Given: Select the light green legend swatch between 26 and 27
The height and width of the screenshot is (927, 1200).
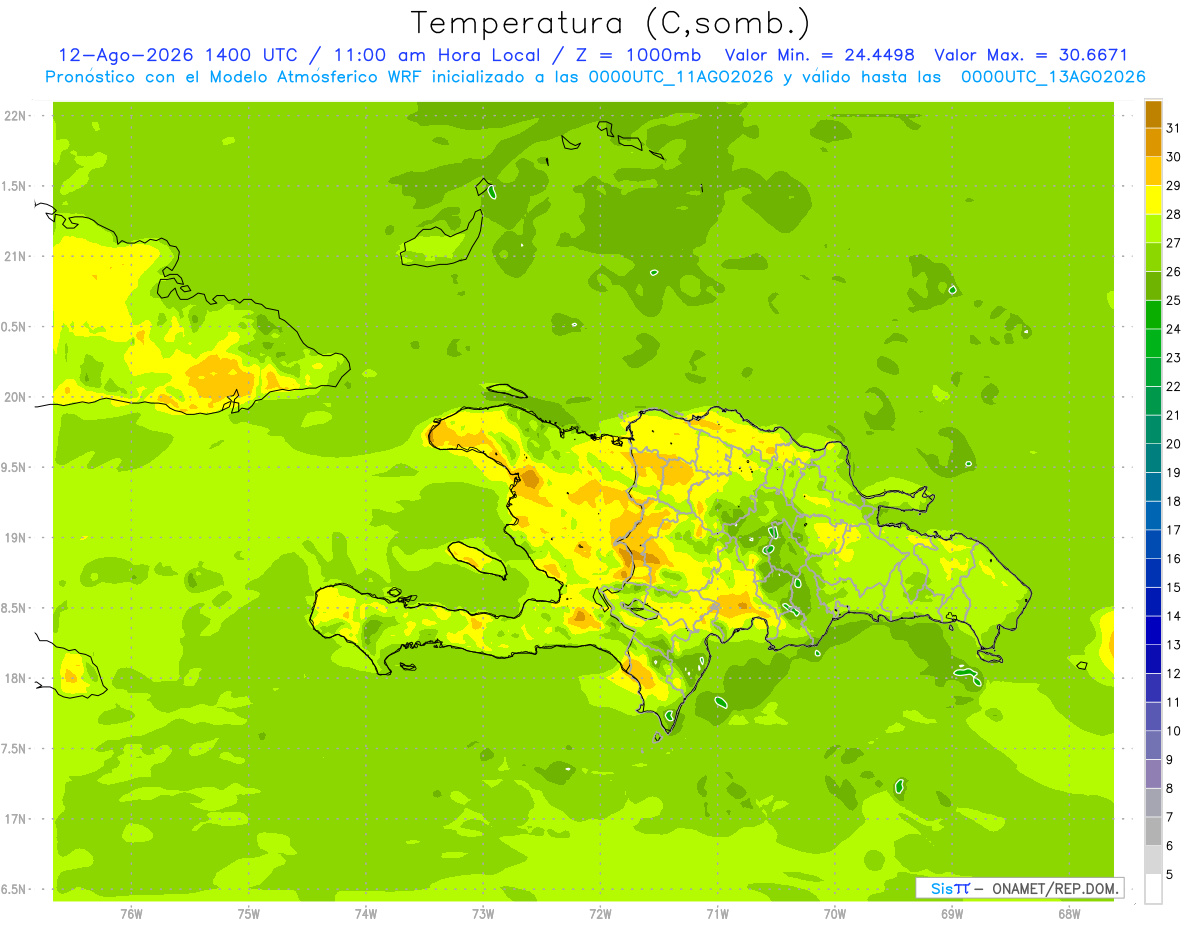Looking at the screenshot, I should click(x=1153, y=258).
